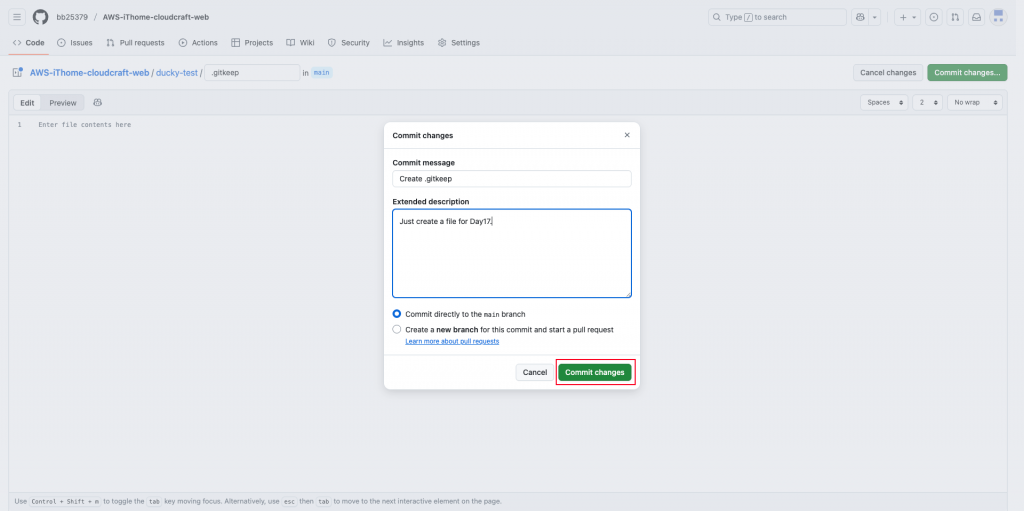Select Commit directly to the main branch
The image size is (1024, 511).
(x=396, y=314)
